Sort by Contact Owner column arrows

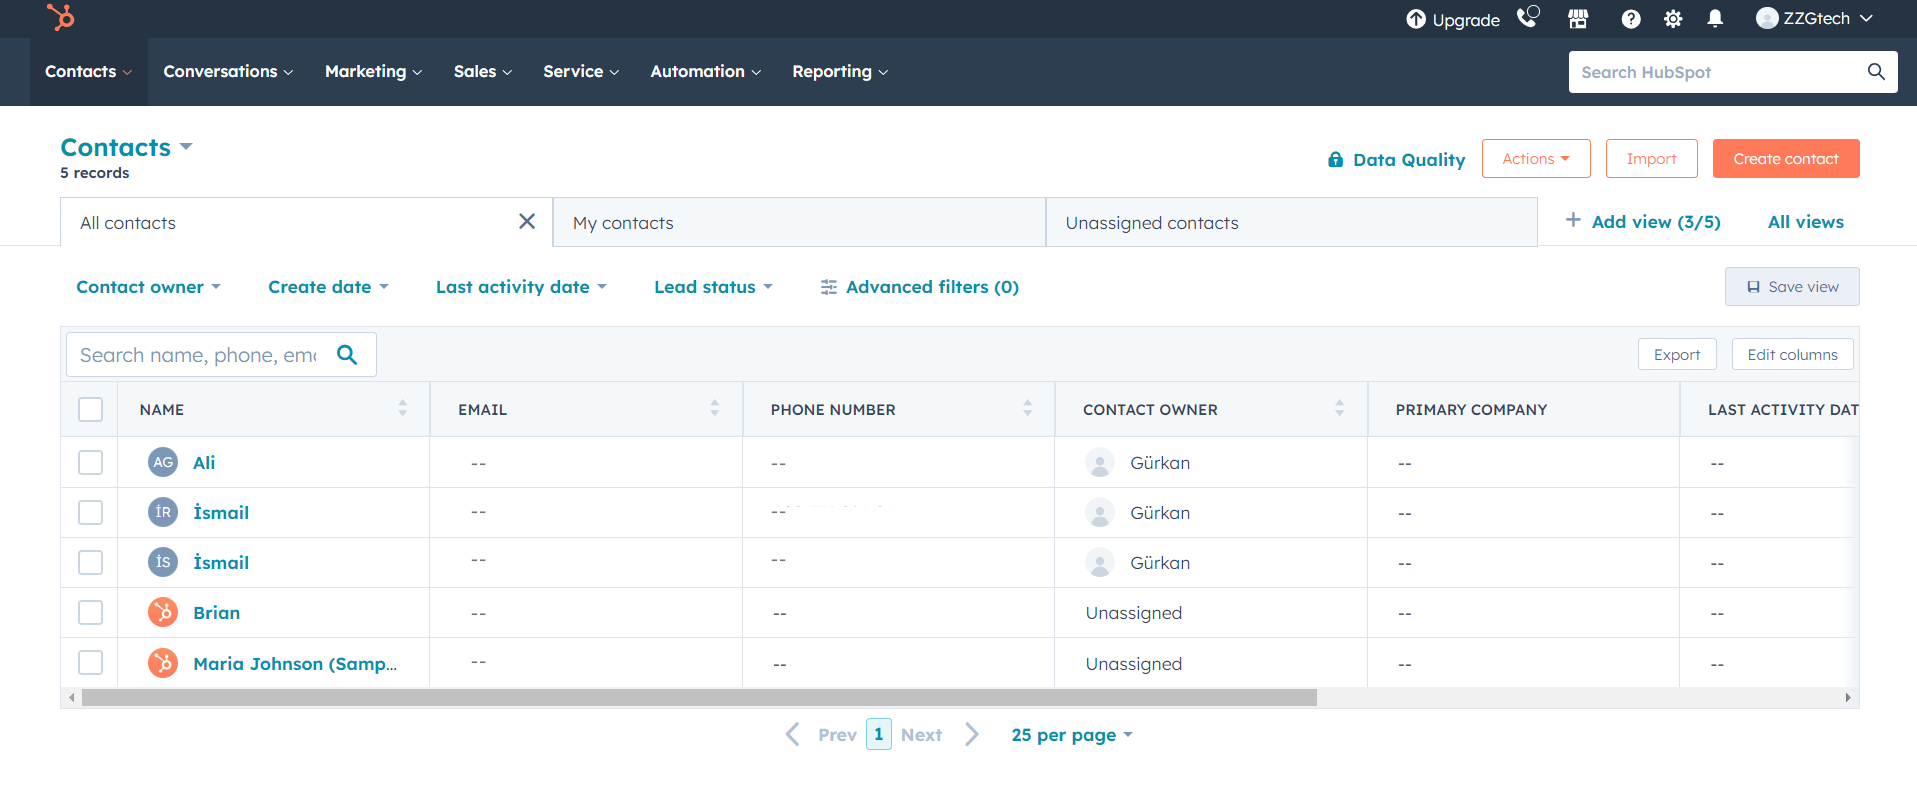click(1339, 408)
